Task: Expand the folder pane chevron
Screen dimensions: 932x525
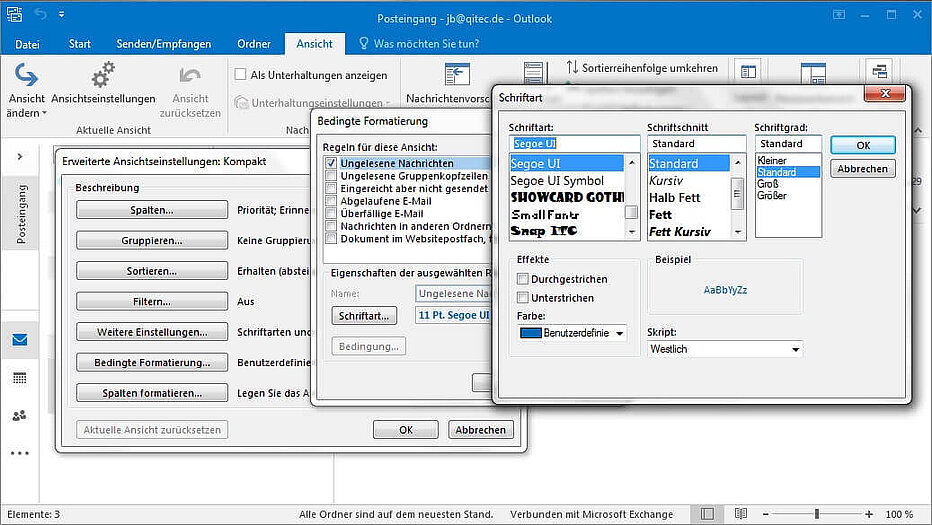Action: pos(20,156)
